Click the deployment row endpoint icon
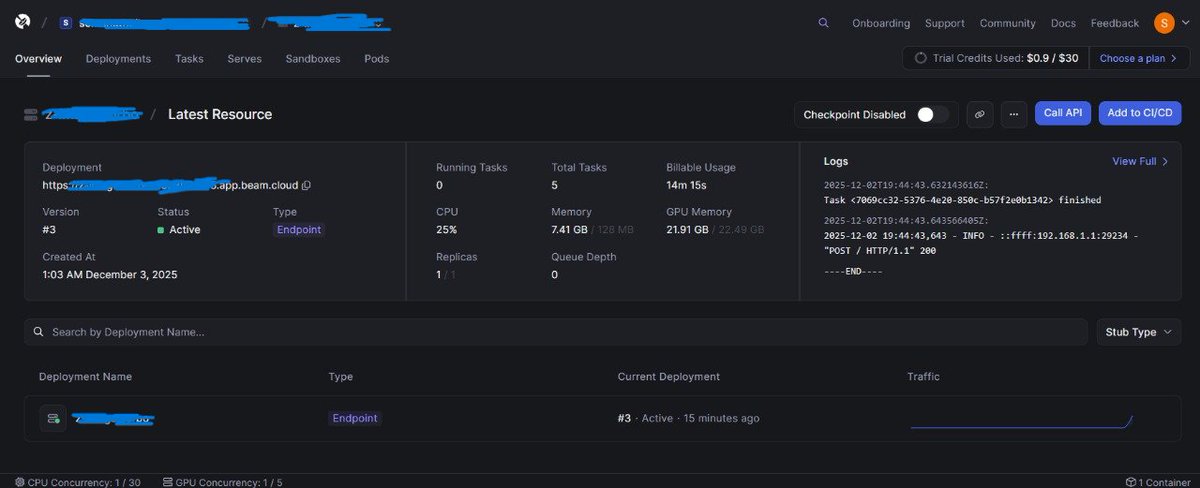 point(53,418)
